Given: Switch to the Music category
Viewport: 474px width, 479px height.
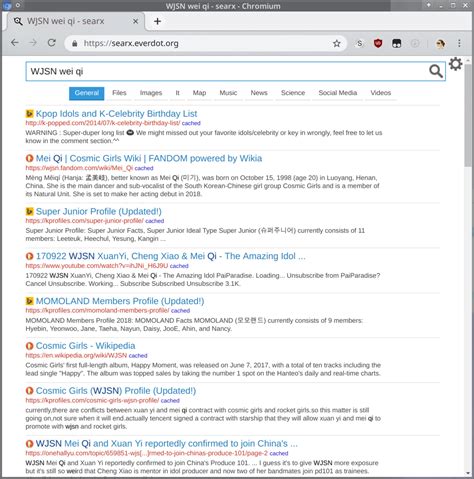Looking at the screenshot, I should 228,93.
